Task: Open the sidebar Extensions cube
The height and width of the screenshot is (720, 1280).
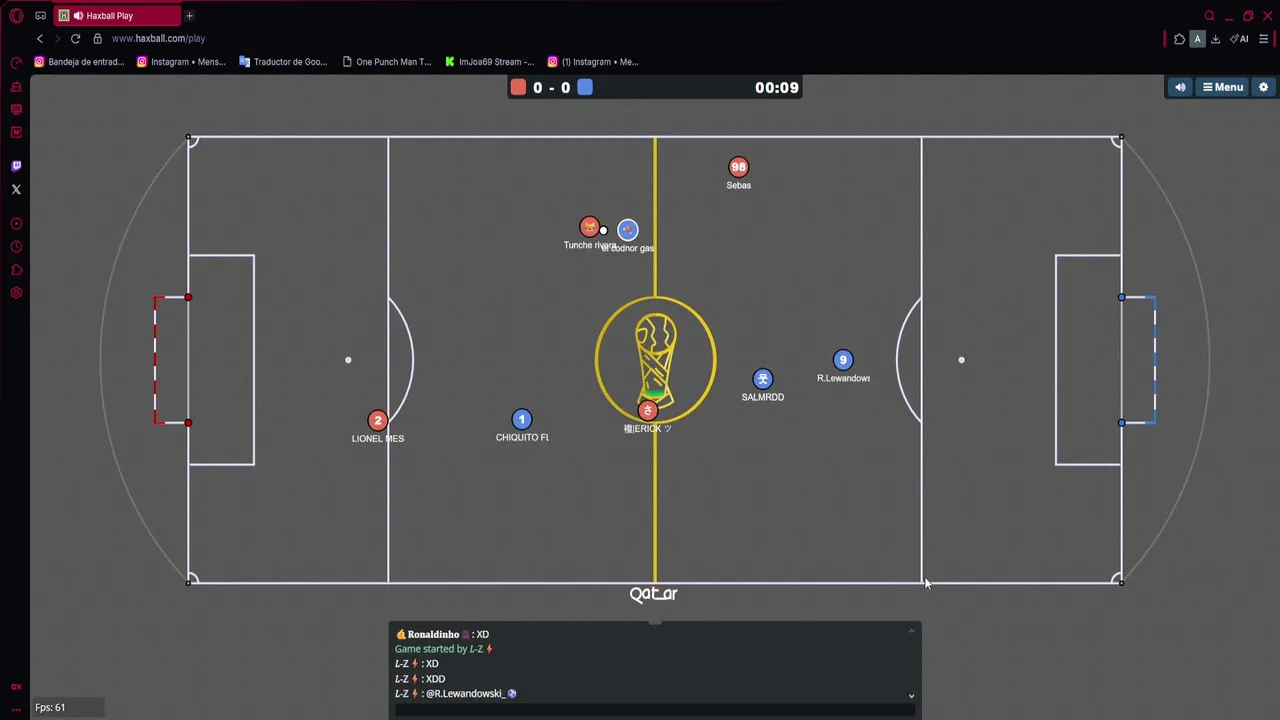Action: click(16, 270)
